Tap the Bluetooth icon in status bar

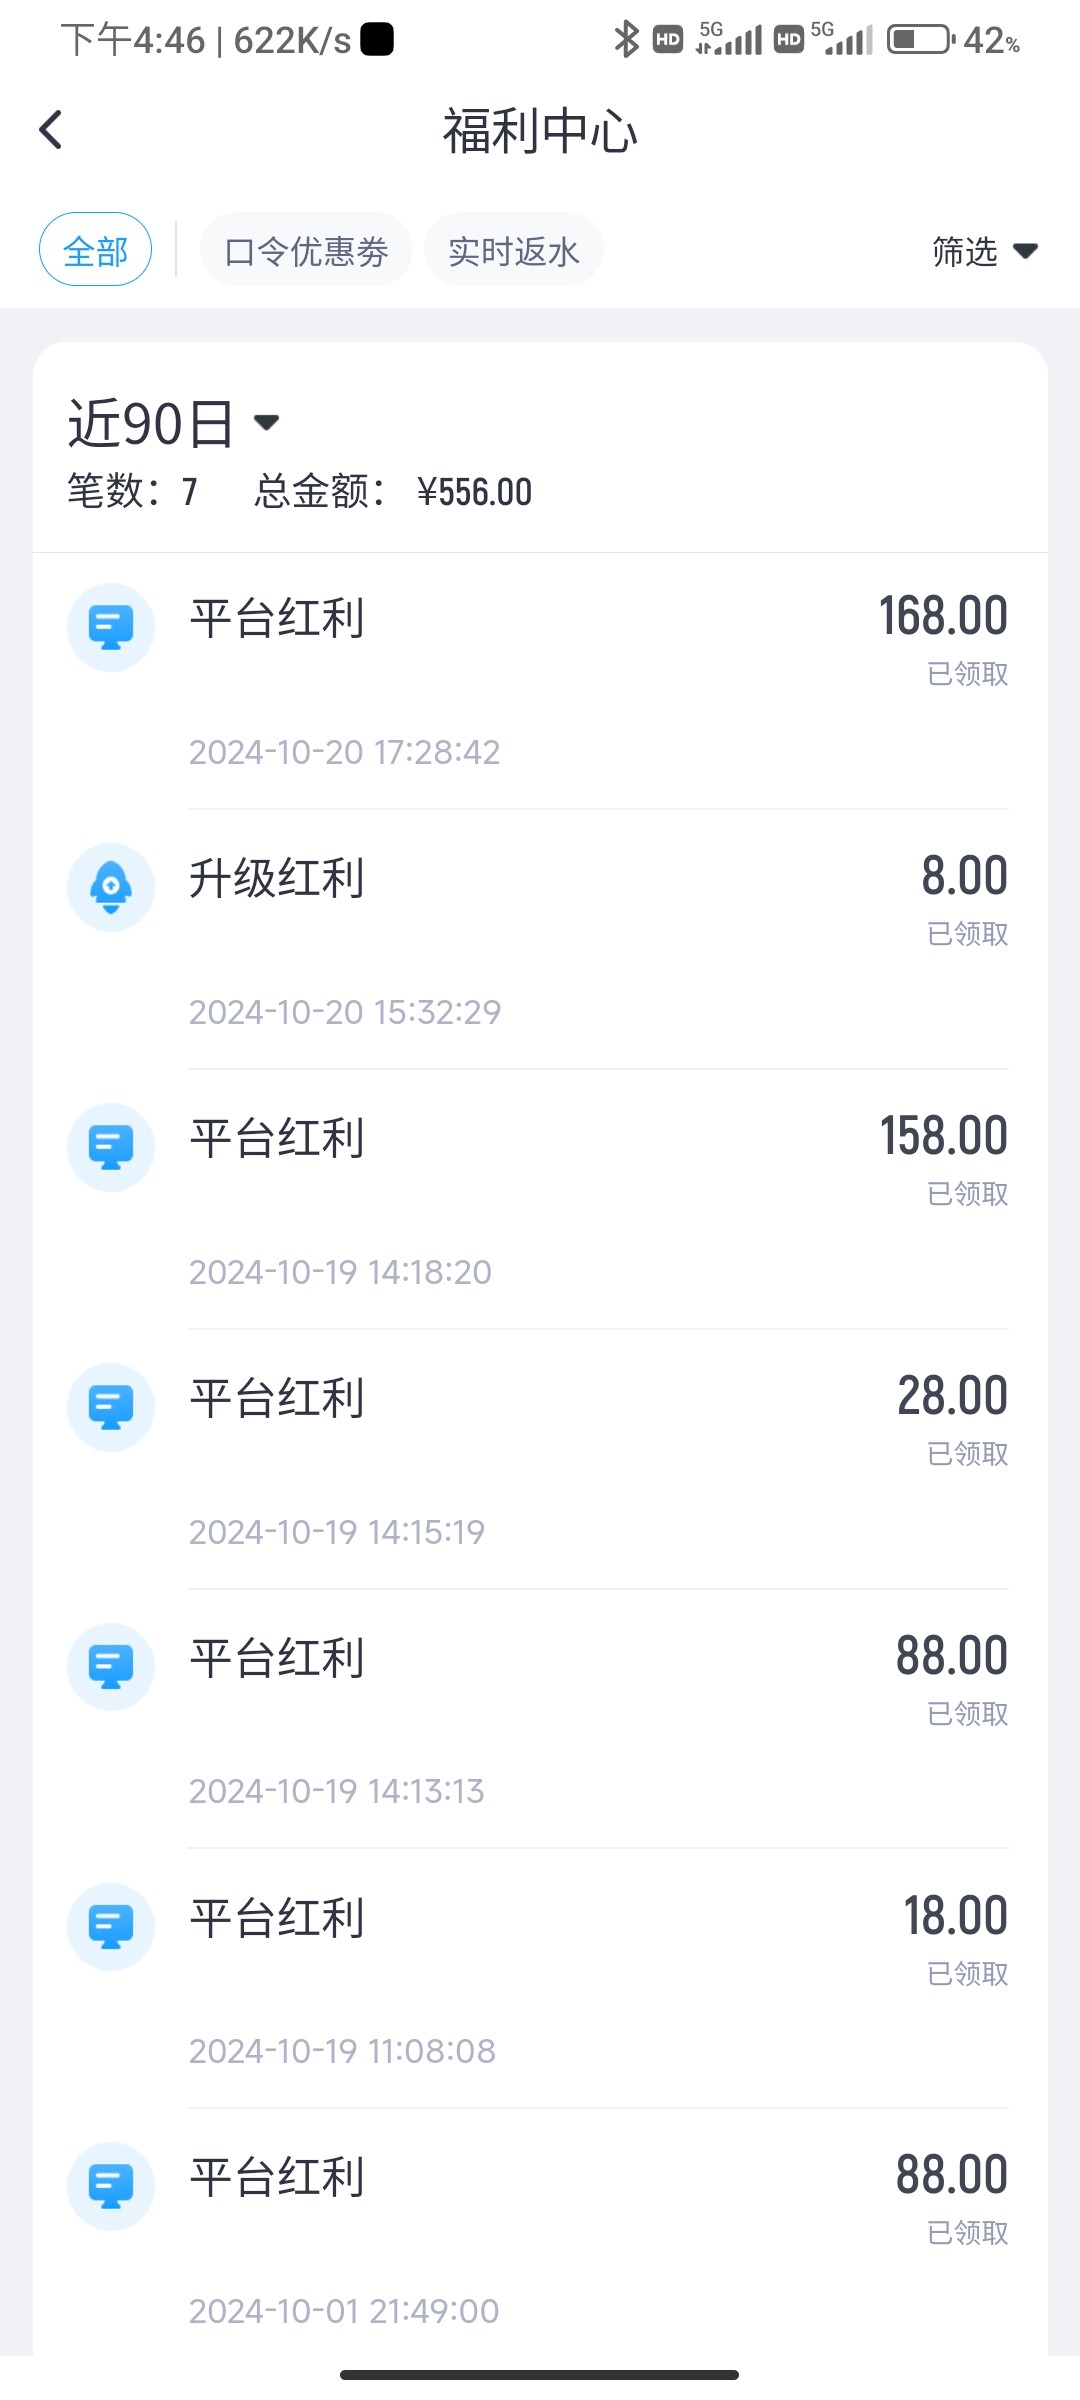(x=626, y=40)
